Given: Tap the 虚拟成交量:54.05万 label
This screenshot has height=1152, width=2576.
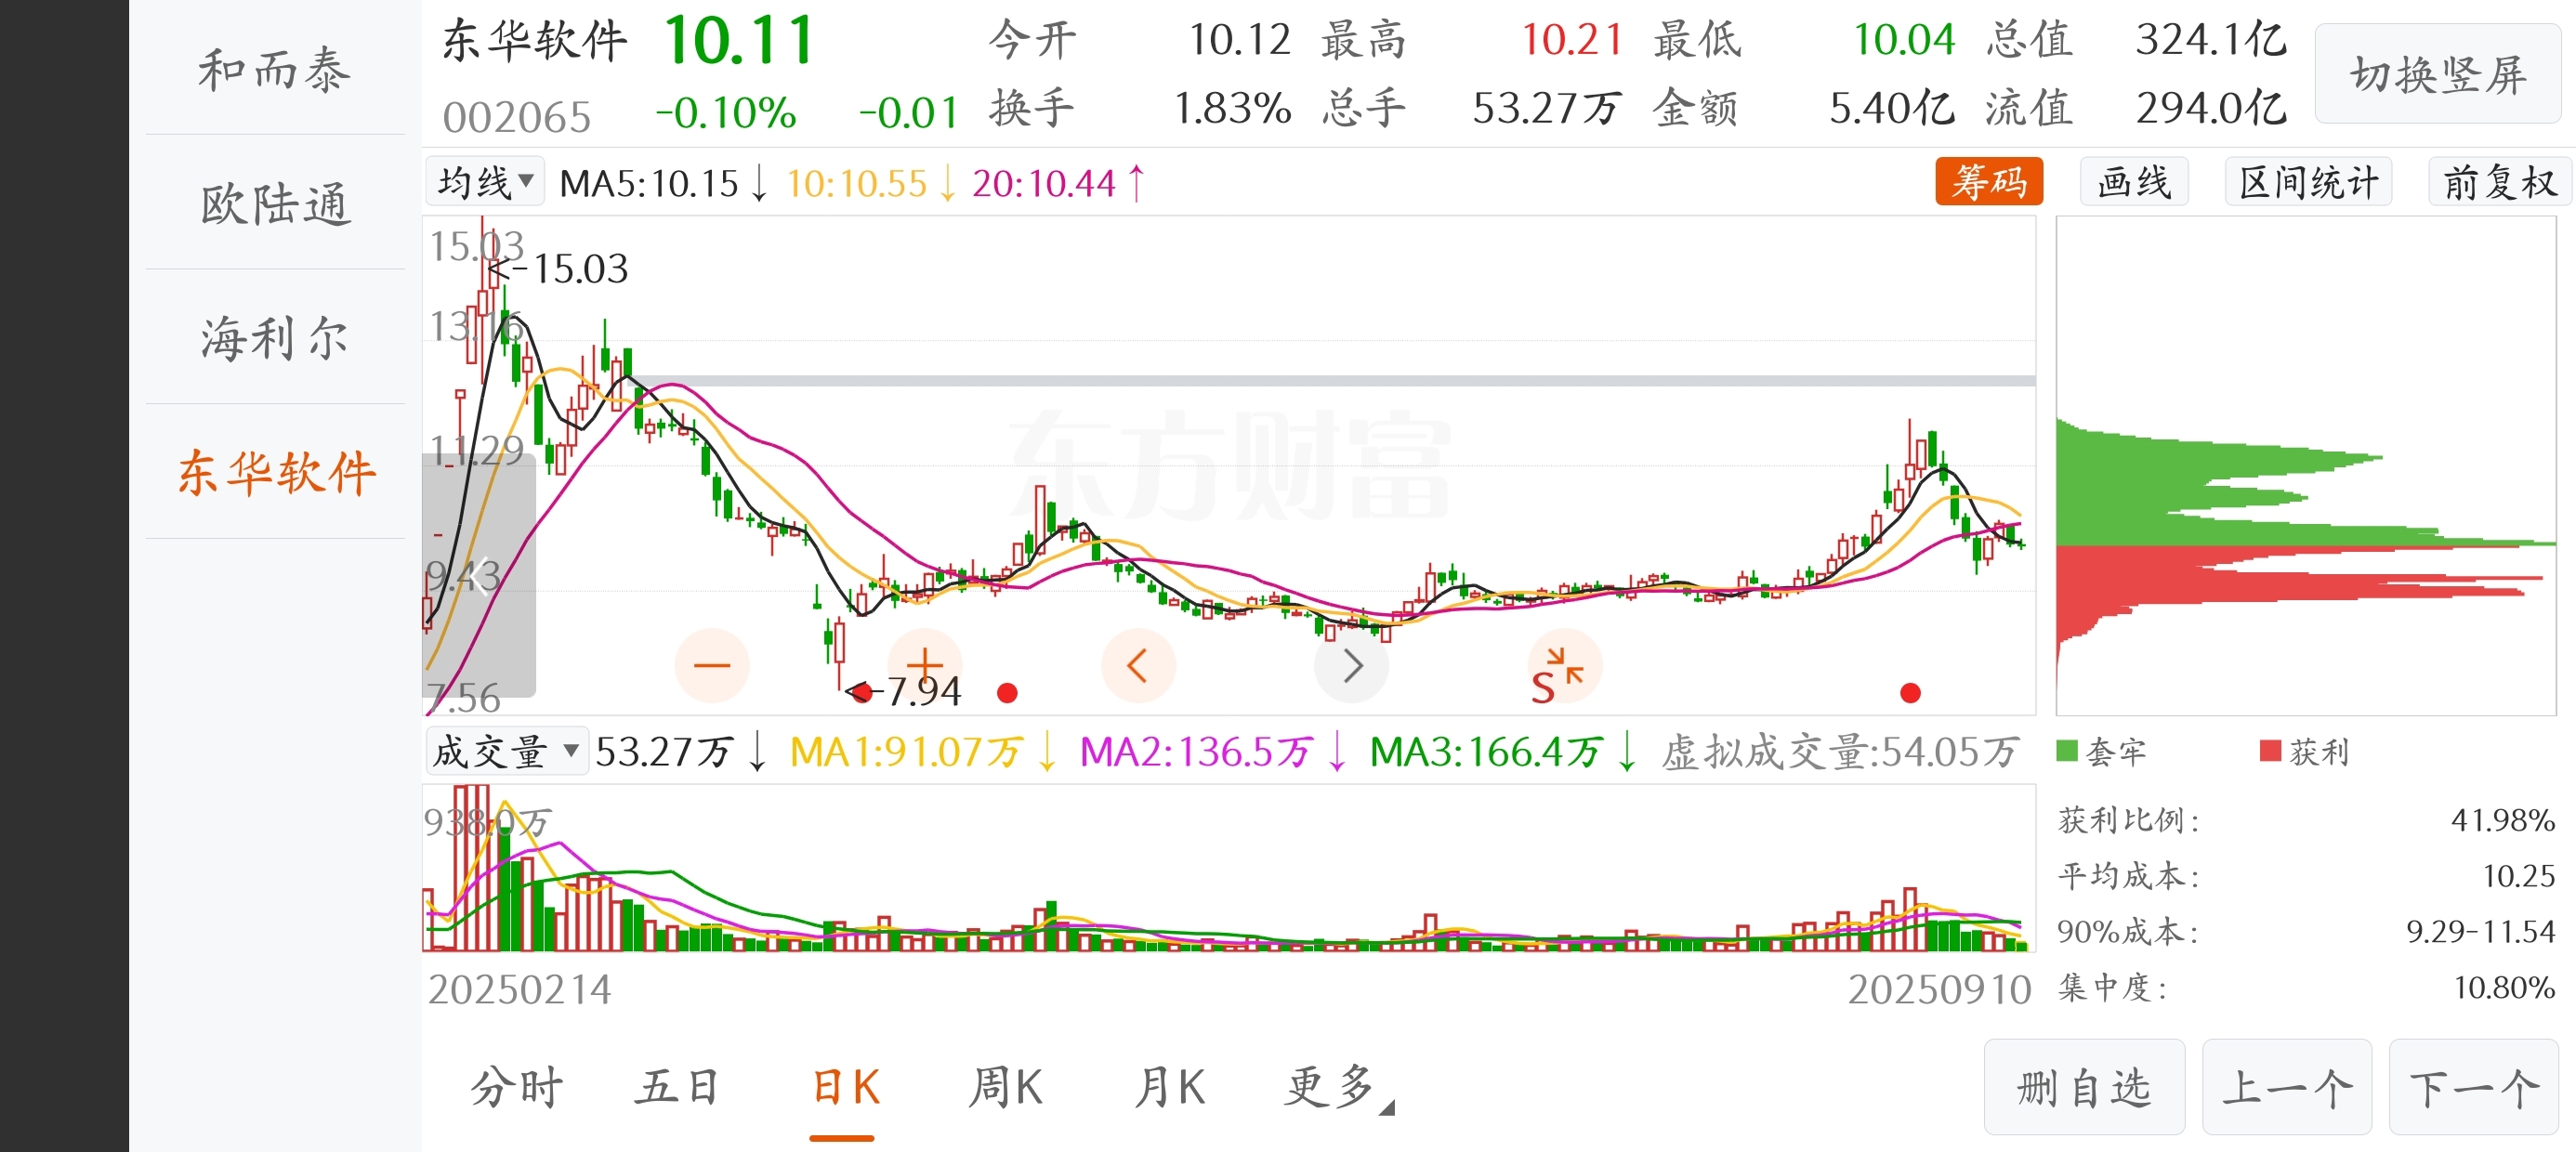Looking at the screenshot, I should click(1840, 752).
